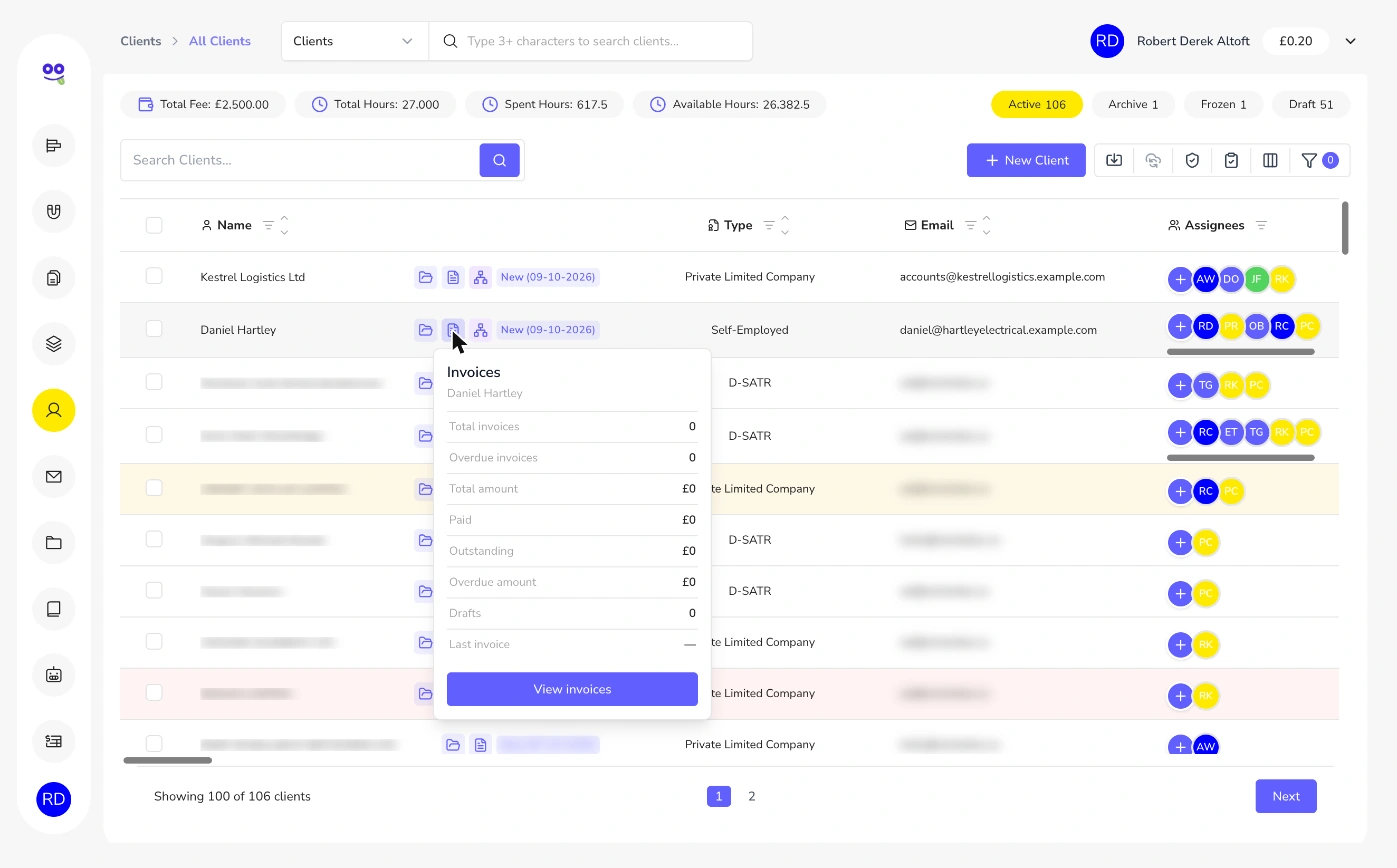Open the stacked documents icon in sidebar

[54, 278]
